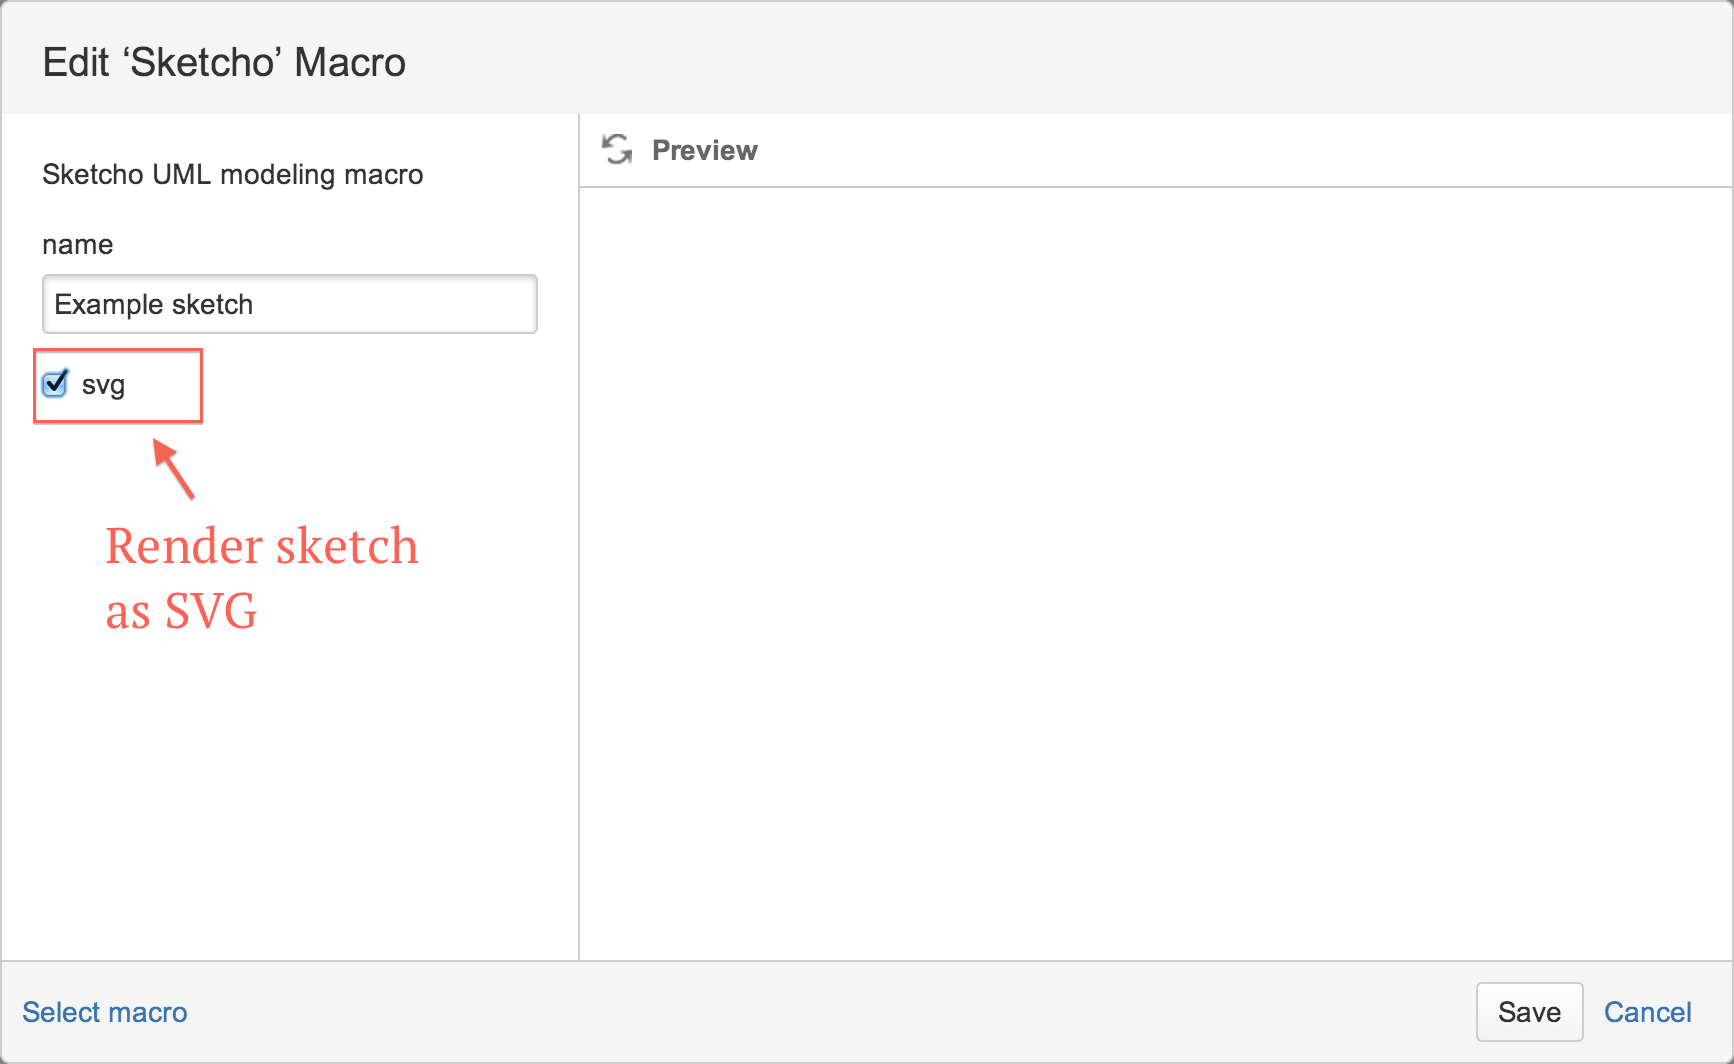The height and width of the screenshot is (1064, 1734).
Task: Open the Select macro link
Action: pos(105,1012)
